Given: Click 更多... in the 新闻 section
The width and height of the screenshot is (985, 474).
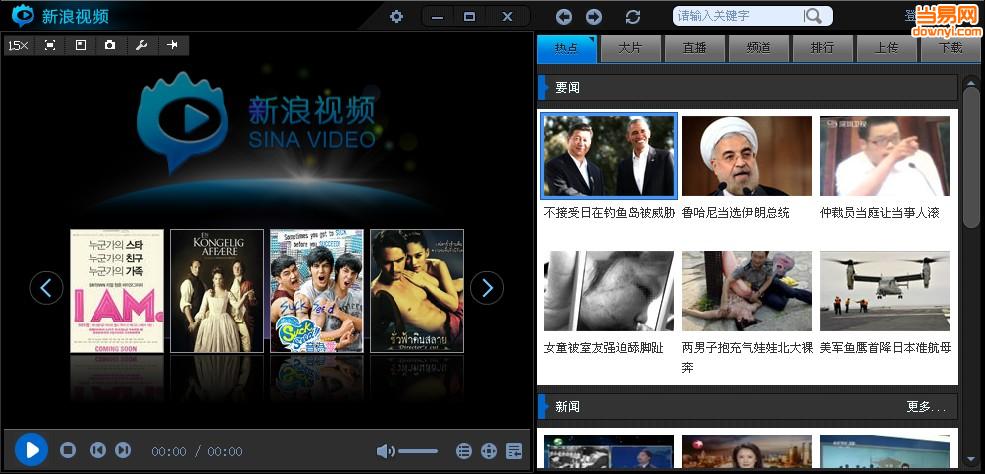Looking at the screenshot, I should tap(926, 407).
